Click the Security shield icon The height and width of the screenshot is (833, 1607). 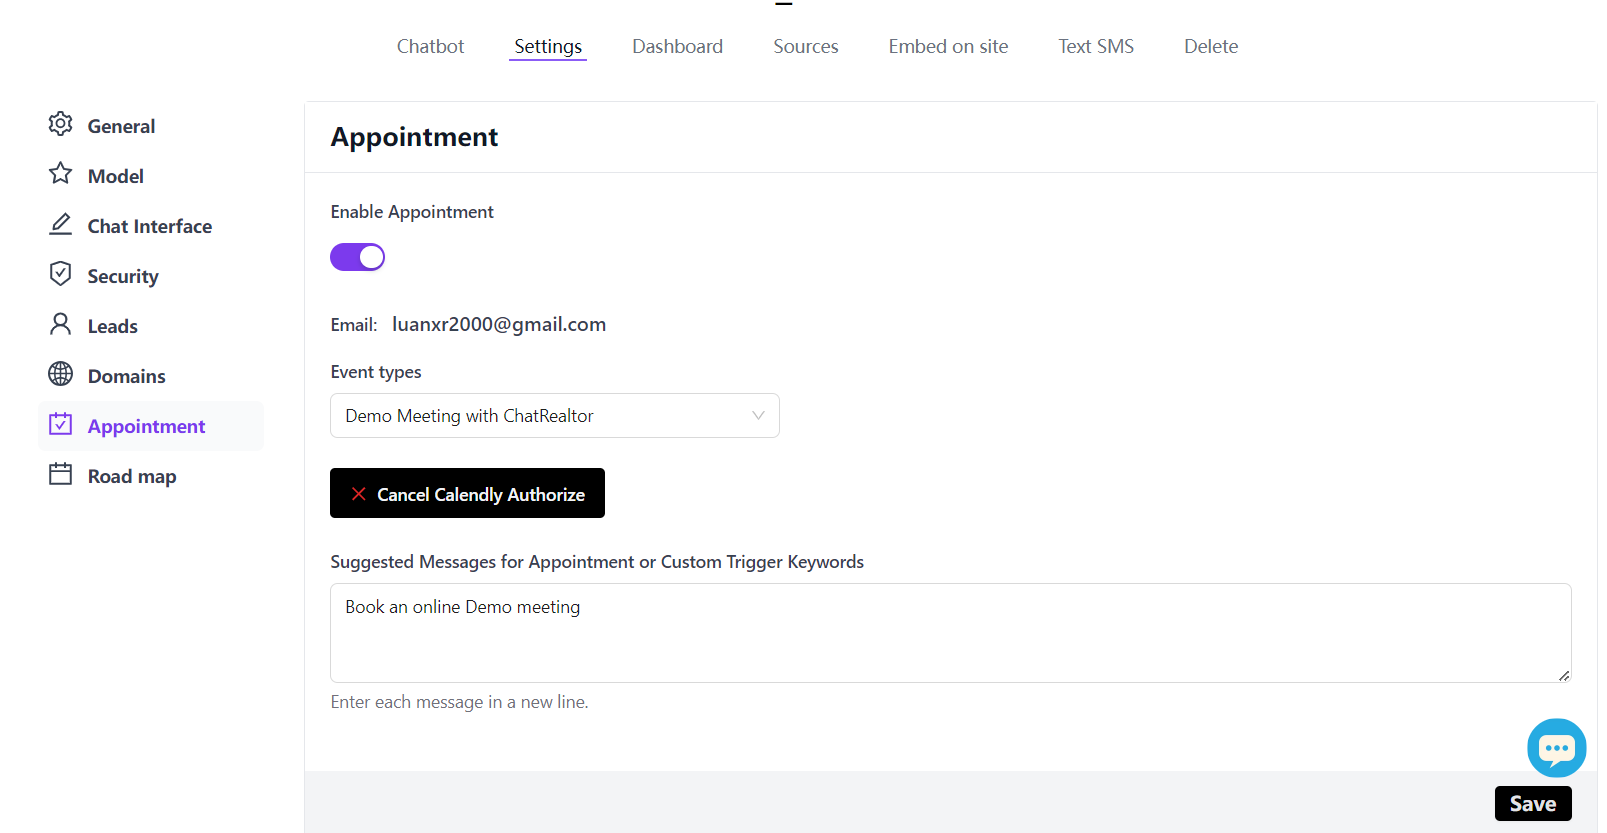pyautogui.click(x=60, y=274)
